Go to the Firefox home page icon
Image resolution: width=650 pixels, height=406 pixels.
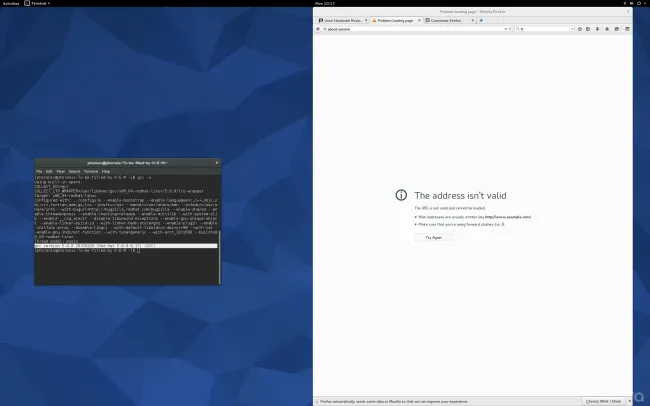pyautogui.click(x=607, y=29)
